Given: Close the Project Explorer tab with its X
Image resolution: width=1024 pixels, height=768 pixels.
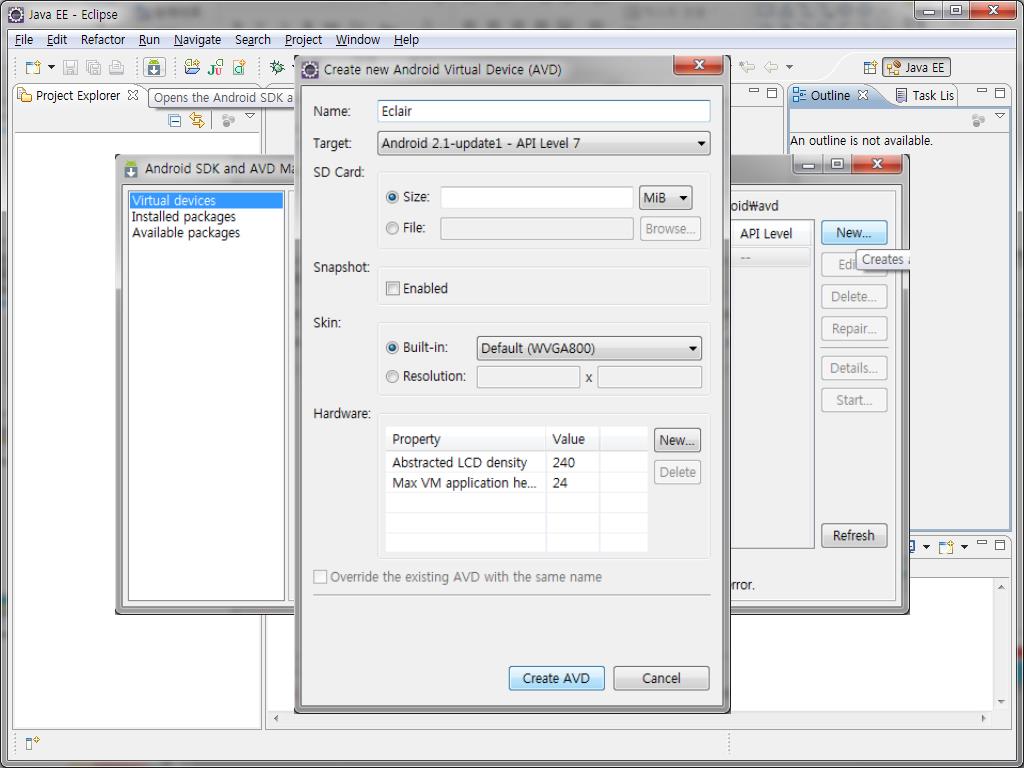Looking at the screenshot, I should (133, 95).
